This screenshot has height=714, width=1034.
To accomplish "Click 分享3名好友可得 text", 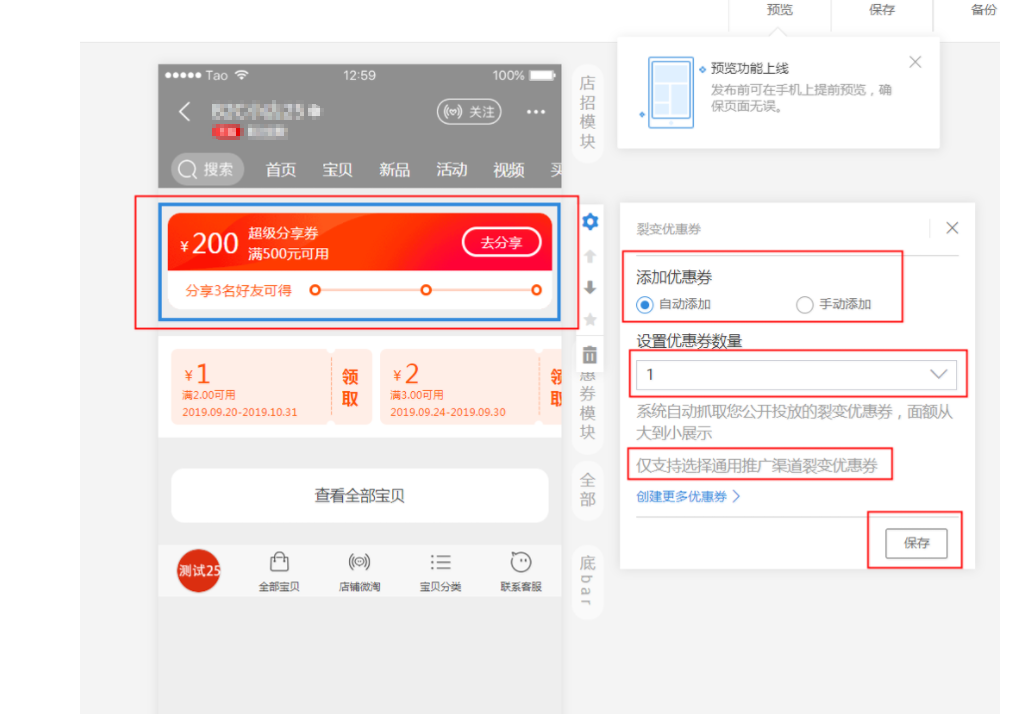I will [239, 291].
